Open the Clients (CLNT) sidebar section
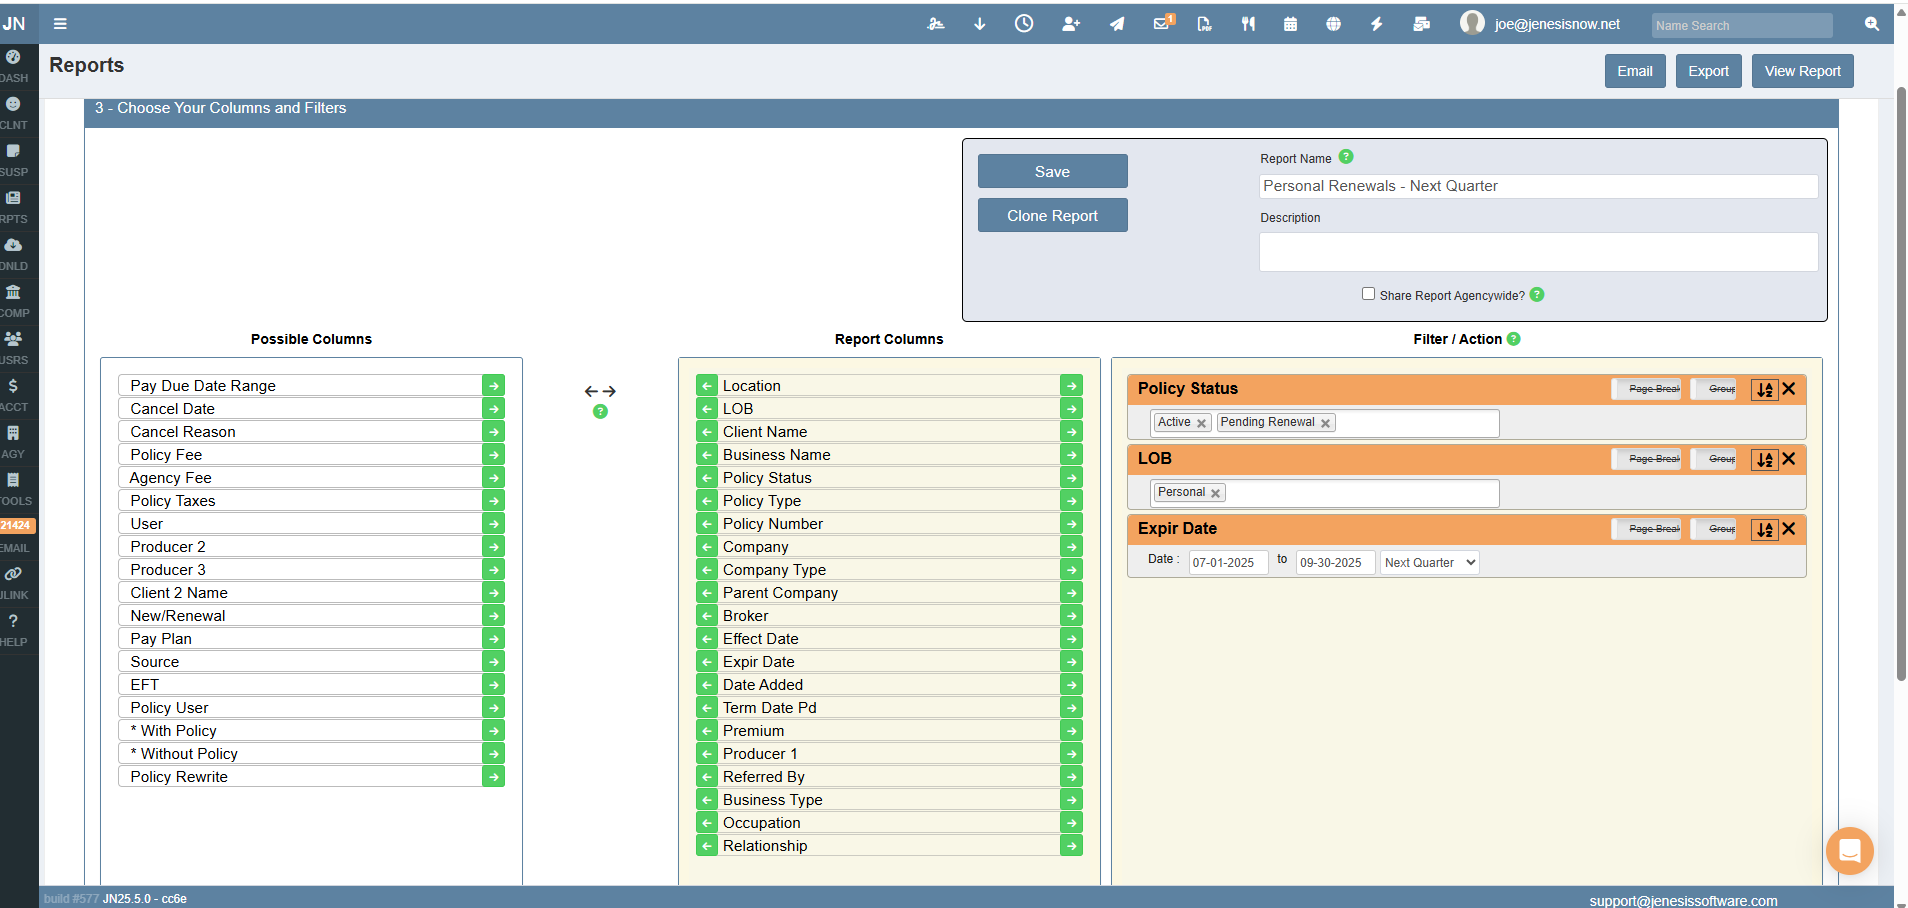This screenshot has width=1908, height=908. pos(14,112)
